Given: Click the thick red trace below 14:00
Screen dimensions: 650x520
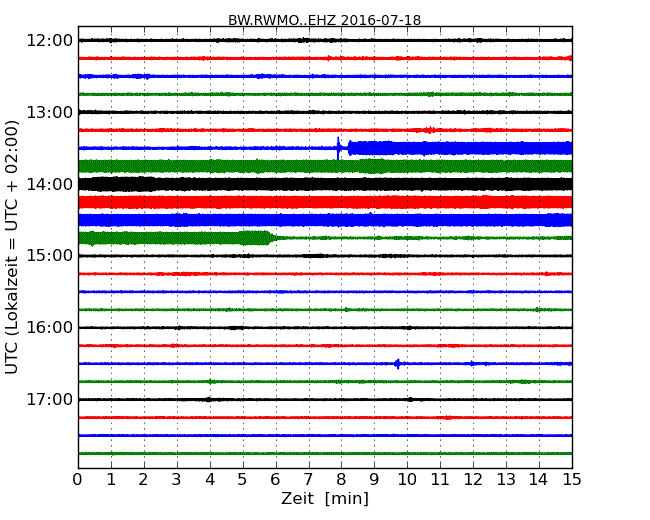Looking at the screenshot, I should [x=325, y=202].
